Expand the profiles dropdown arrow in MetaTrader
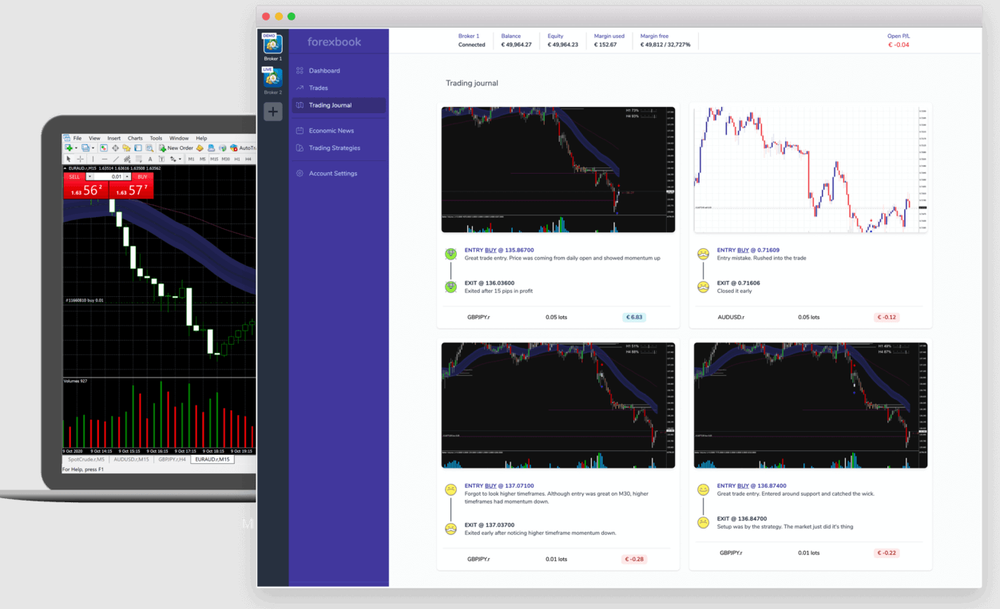Screen dimensions: 1000x609 coord(93,148)
